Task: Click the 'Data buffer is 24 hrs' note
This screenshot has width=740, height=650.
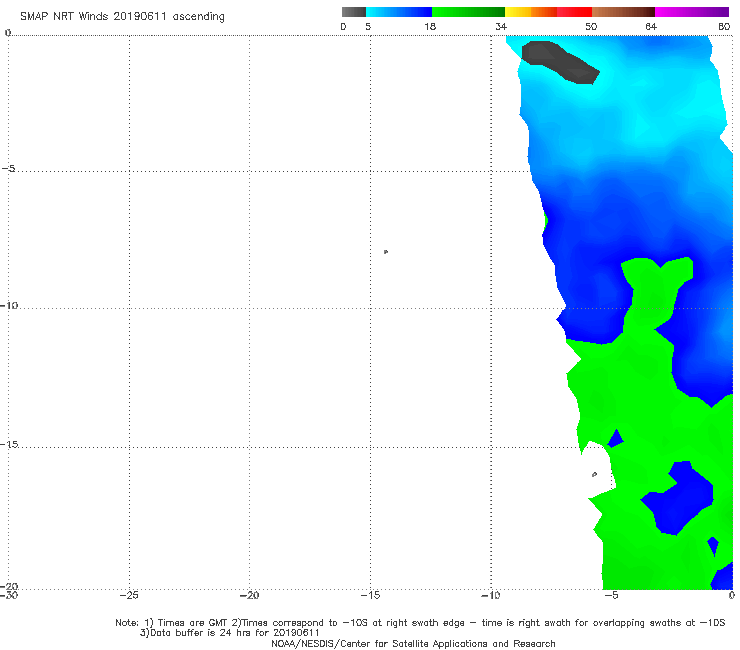Action: tap(229, 633)
